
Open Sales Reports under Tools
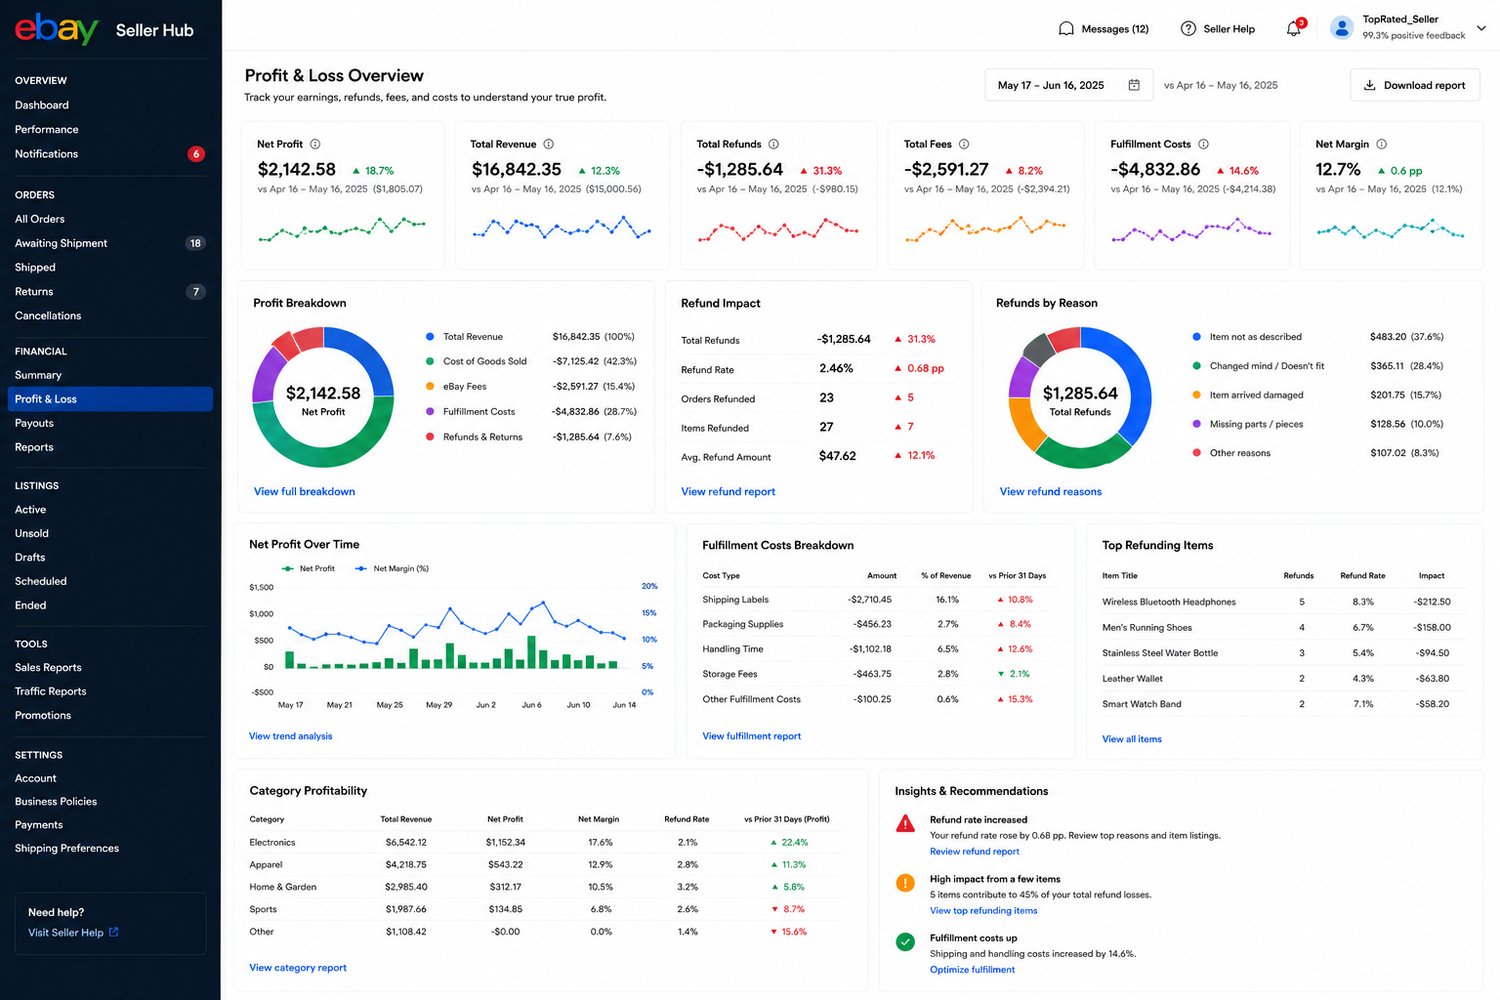[x=48, y=667]
